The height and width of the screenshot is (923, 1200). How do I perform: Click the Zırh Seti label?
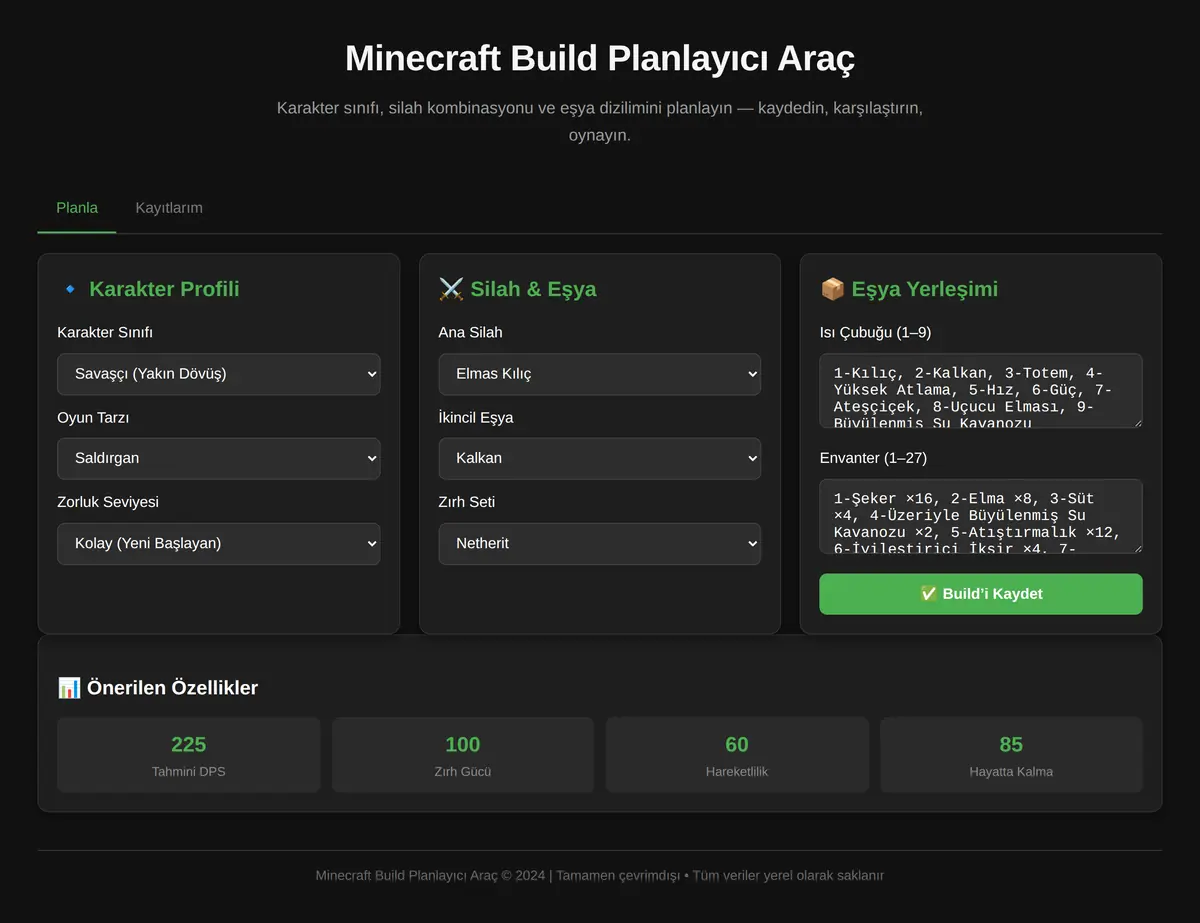click(467, 502)
